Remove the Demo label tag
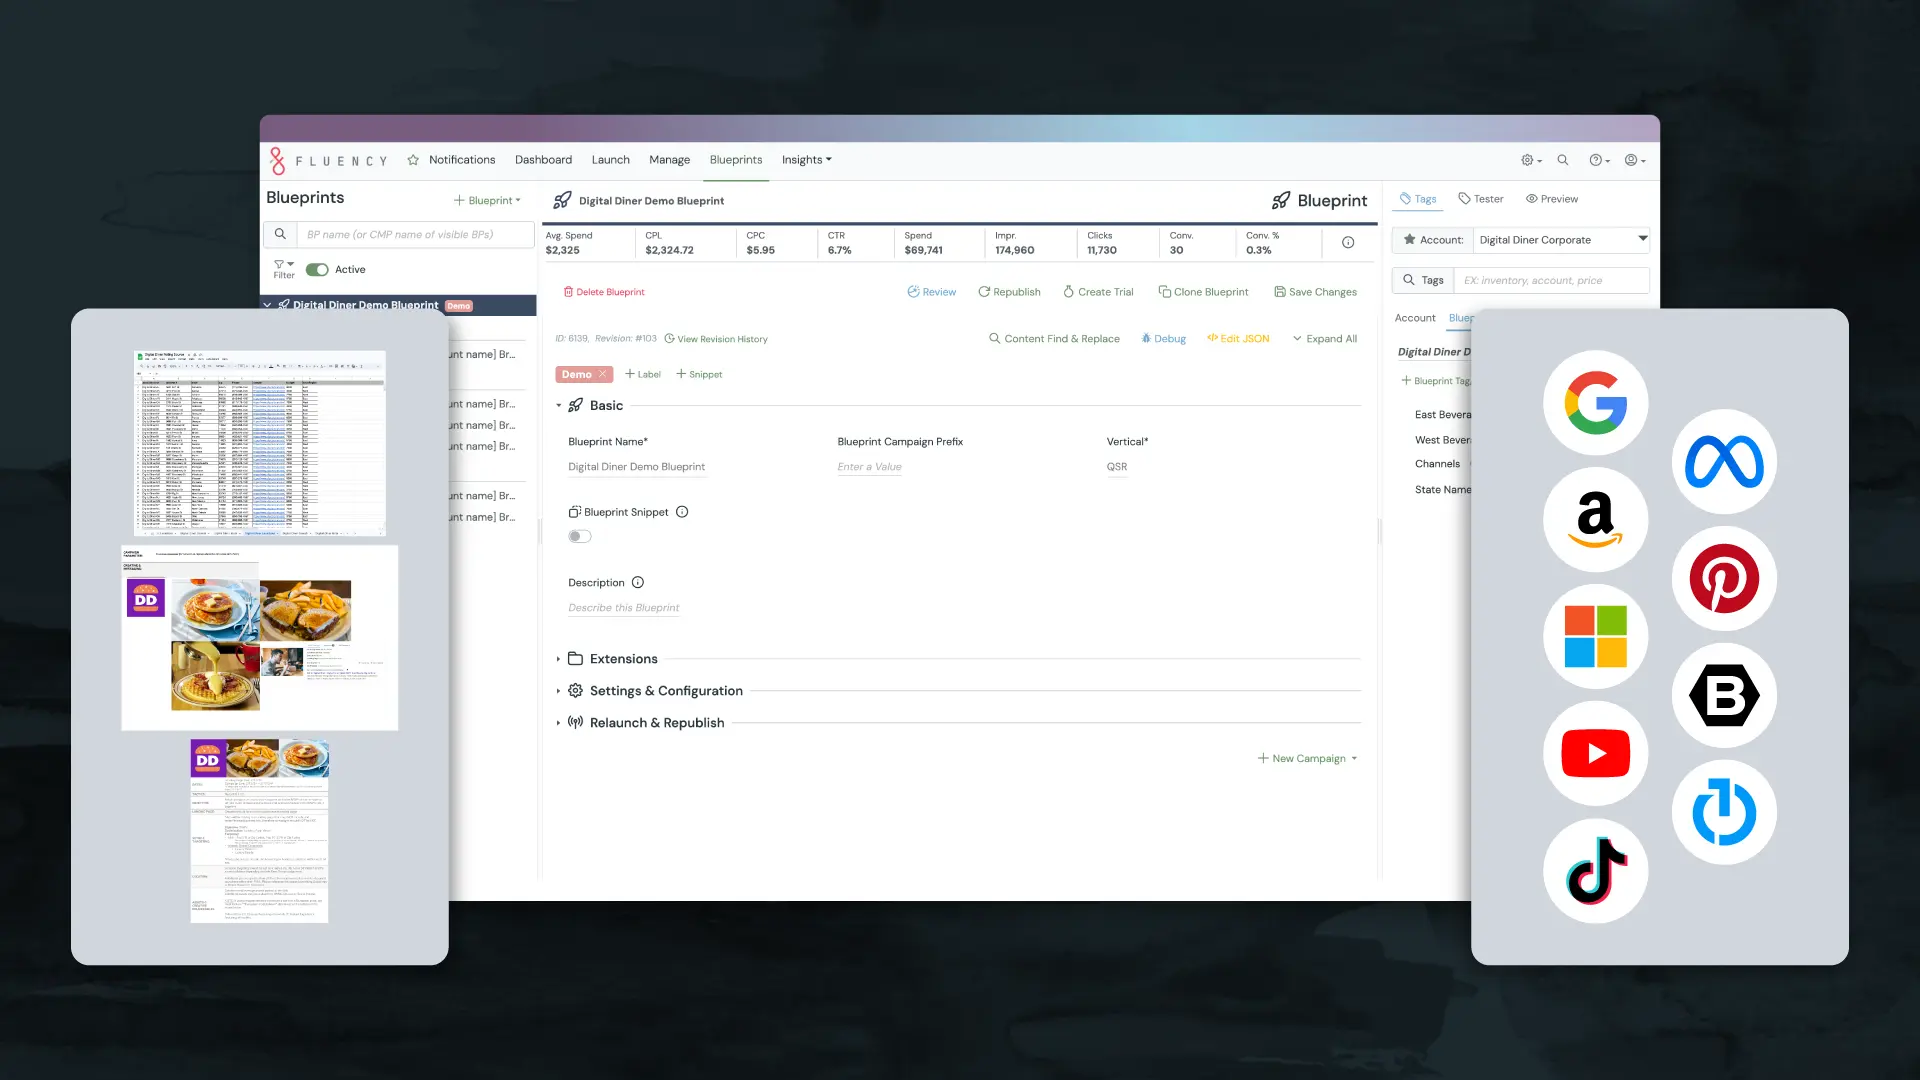Image resolution: width=1920 pixels, height=1080 pixels. (x=603, y=374)
